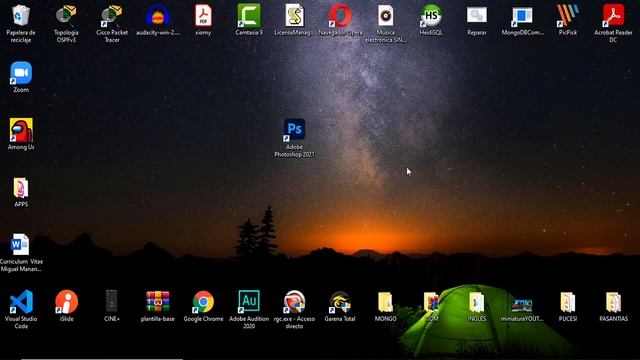
Task: Click the LicenseManag... icon
Action: 294,16
